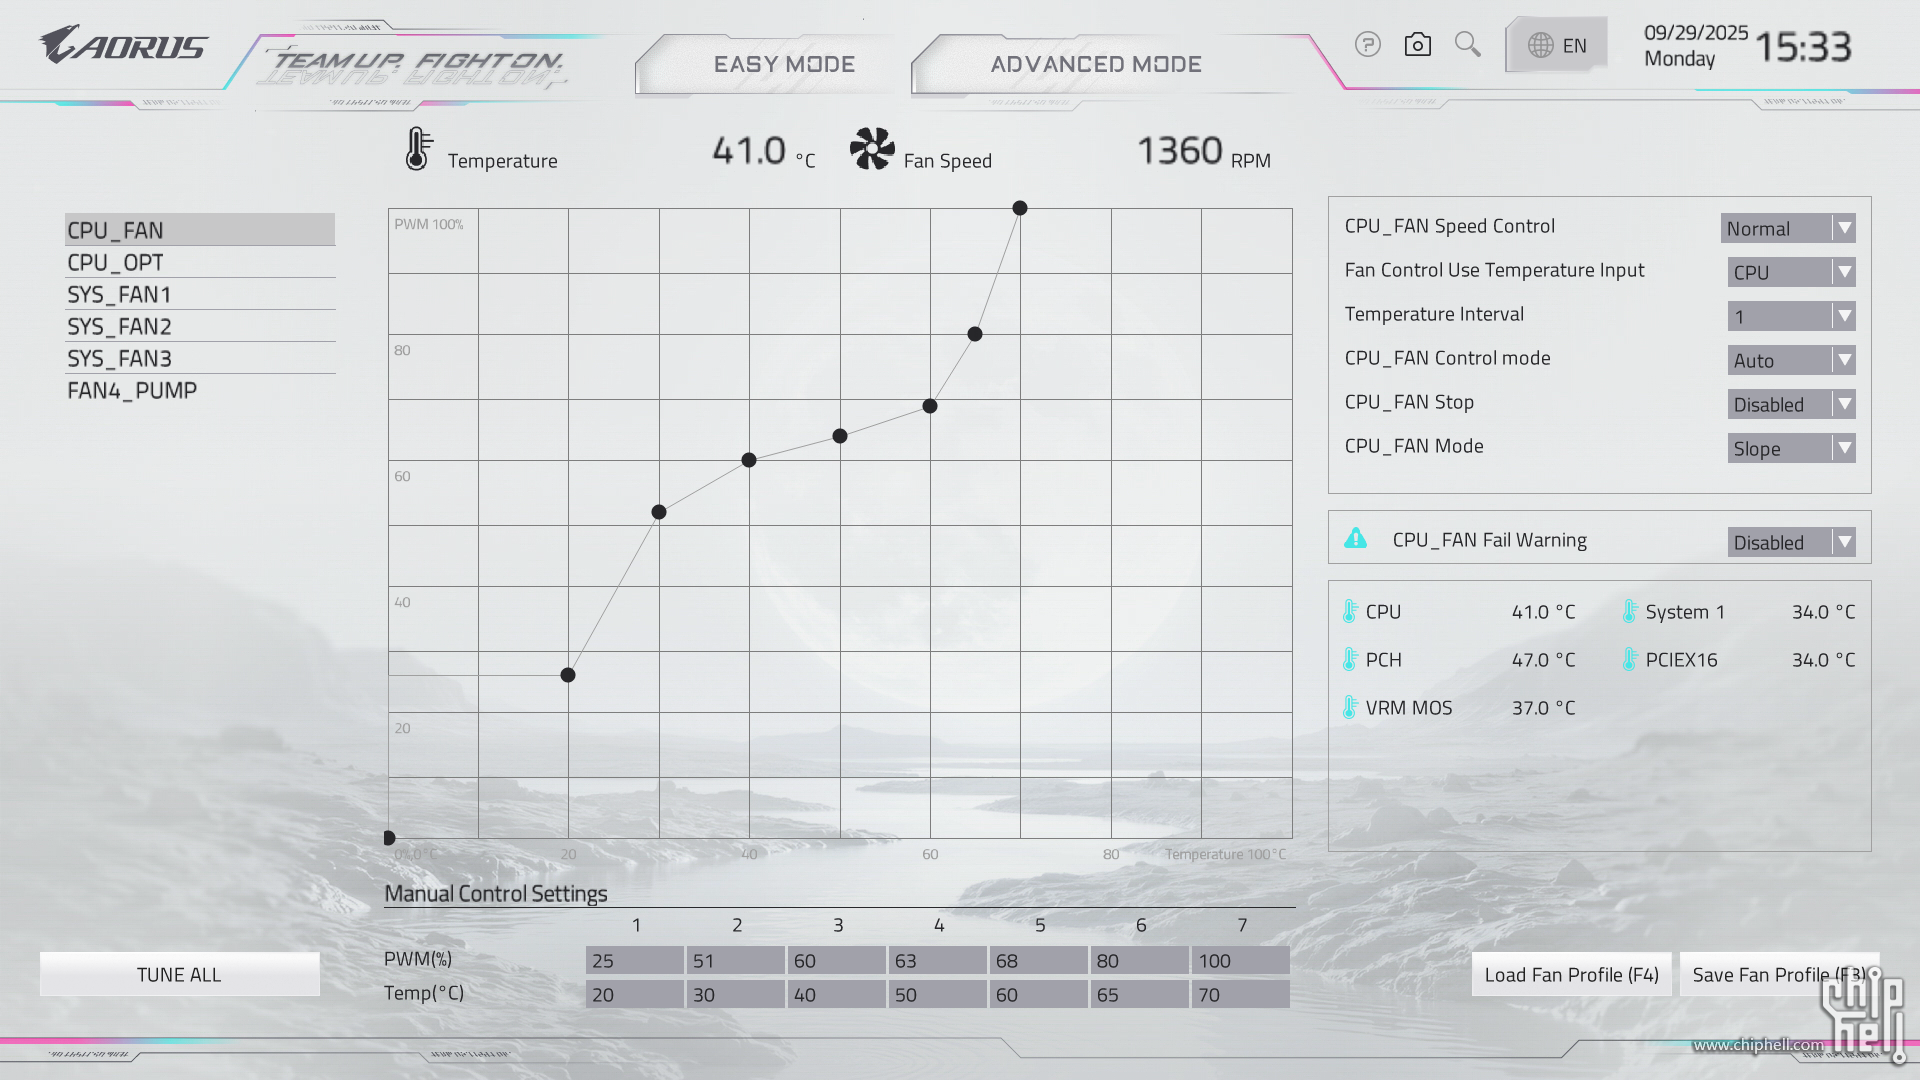Screen dimensions: 1920x1080
Task: Click the magnifier search icon
Action: 1467,44
